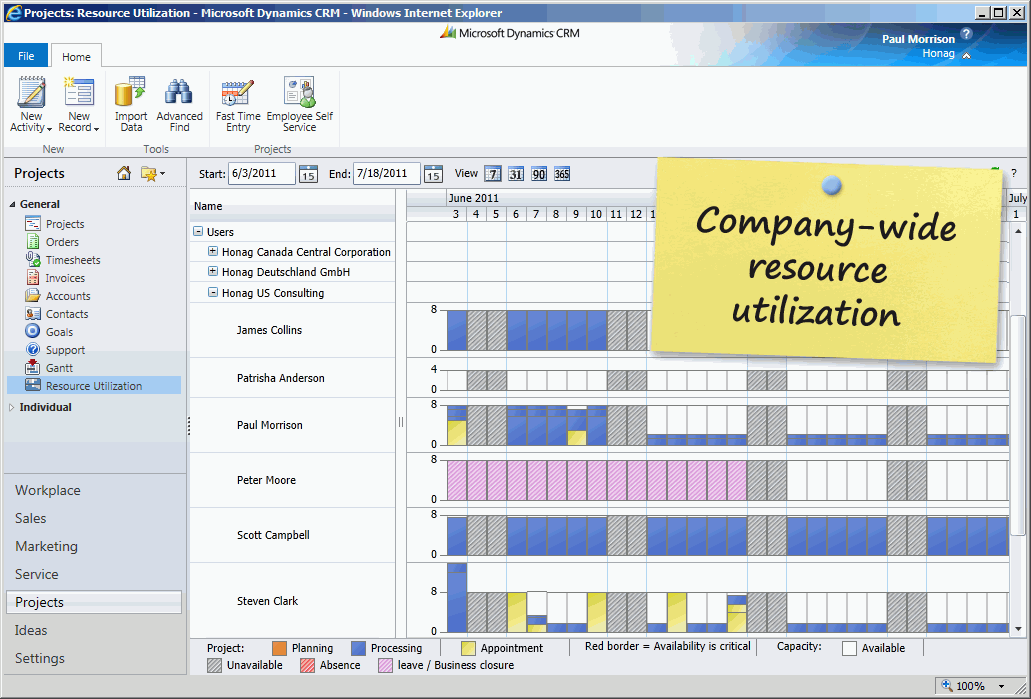Open the Projects navigation area
Screen dimensions: 1031x699
pyautogui.click(x=93, y=602)
